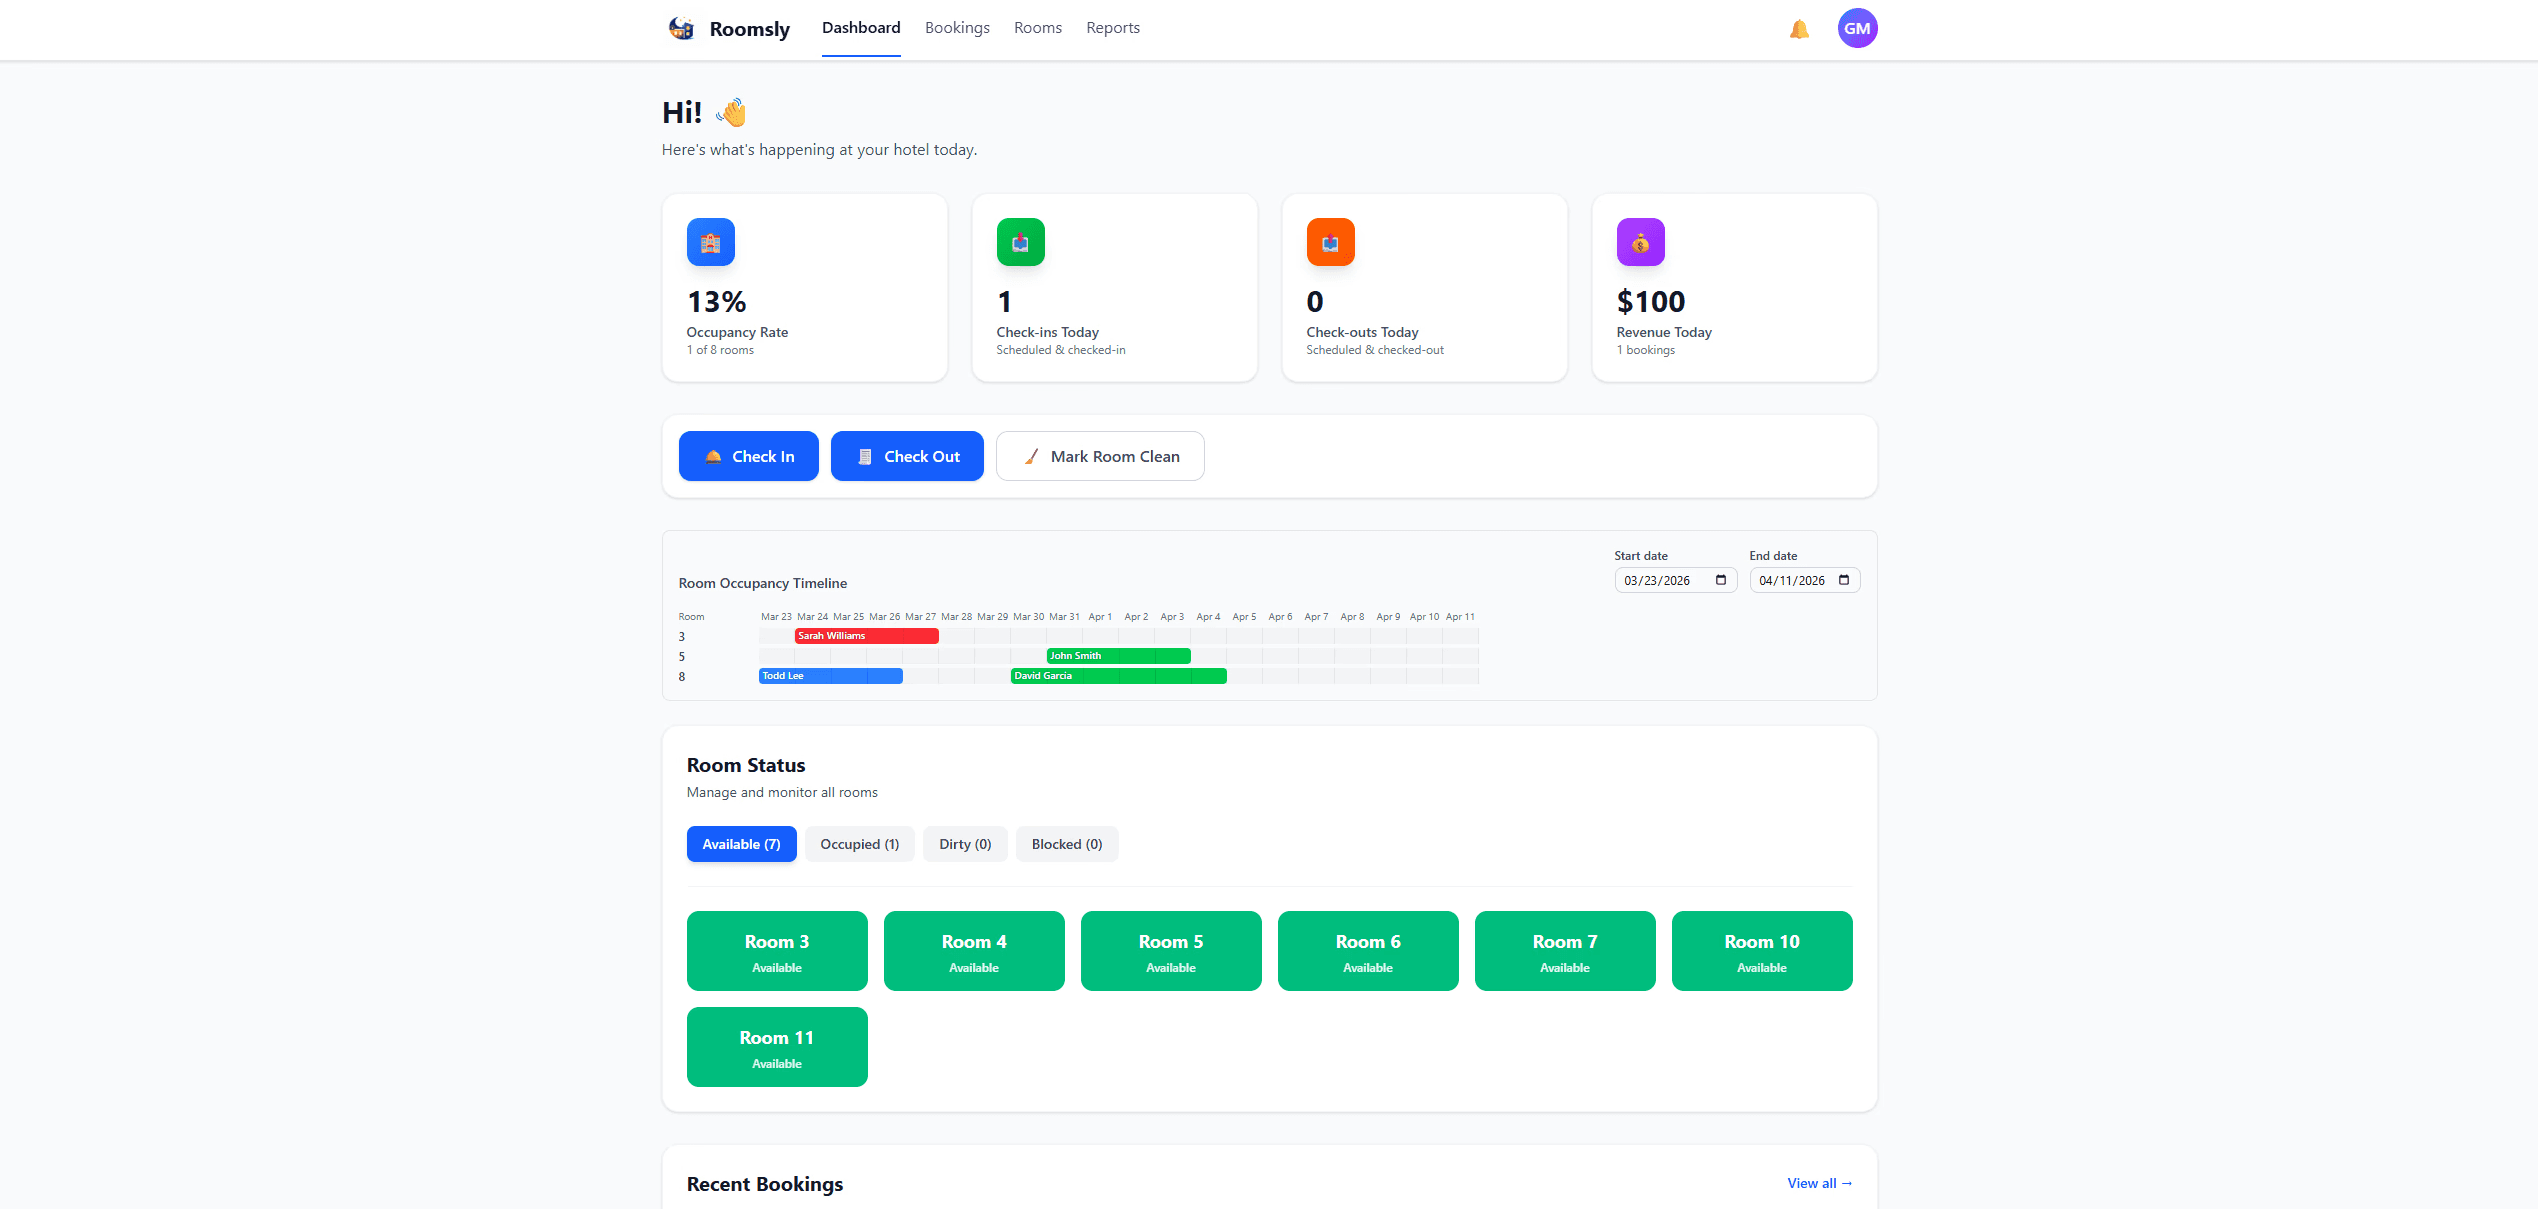This screenshot has width=2538, height=1209.
Task: Click the green Check-ins Today icon
Action: click(x=1020, y=242)
